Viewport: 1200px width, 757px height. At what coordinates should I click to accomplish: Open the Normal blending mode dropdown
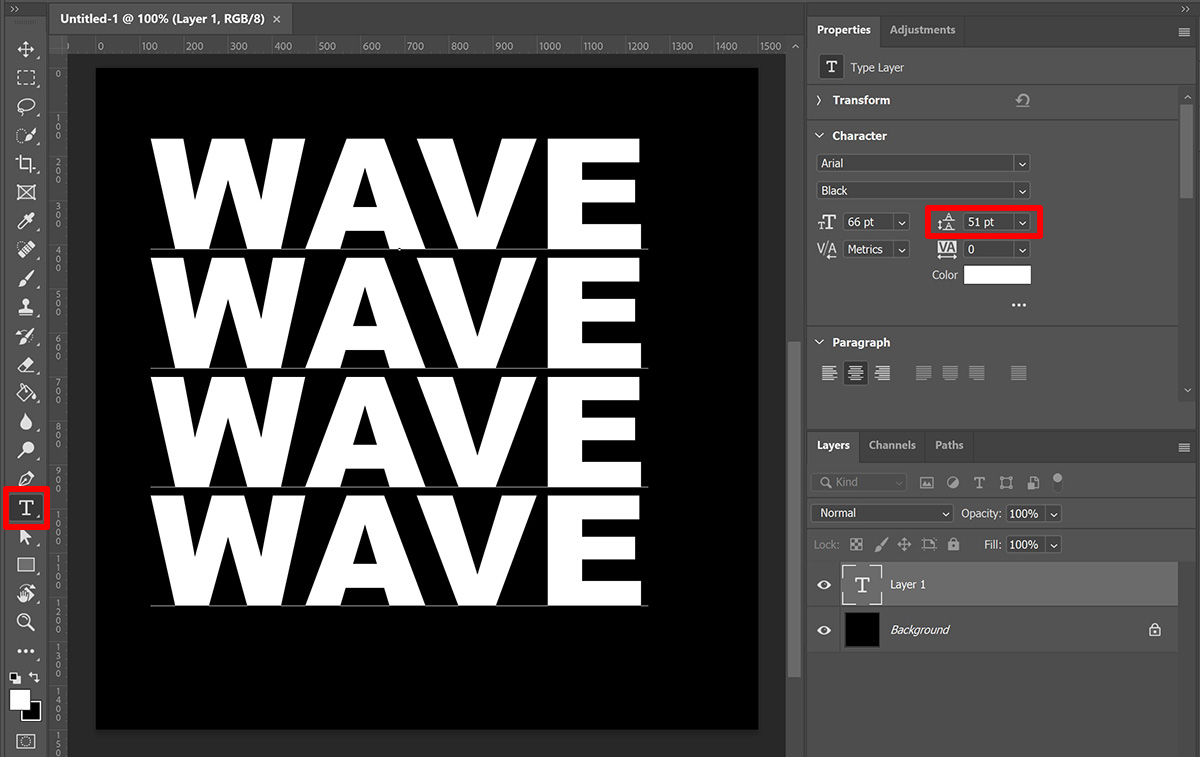coord(880,513)
